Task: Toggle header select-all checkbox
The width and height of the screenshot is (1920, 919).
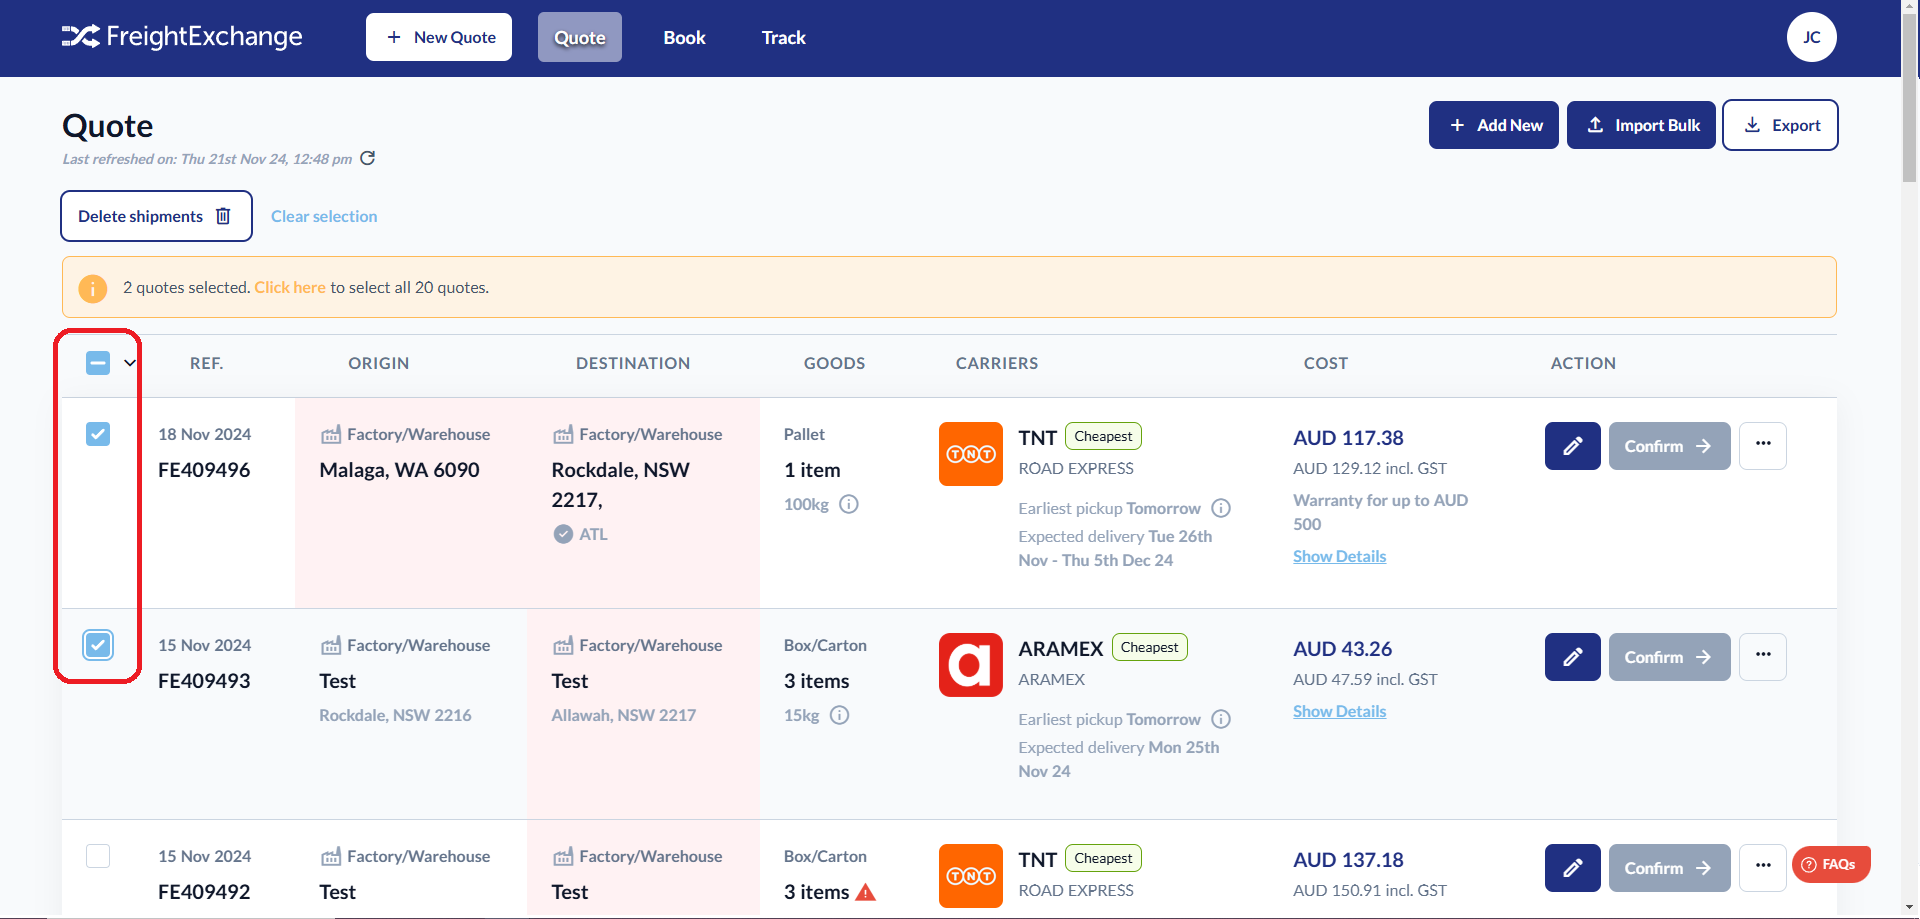Action: (x=98, y=363)
